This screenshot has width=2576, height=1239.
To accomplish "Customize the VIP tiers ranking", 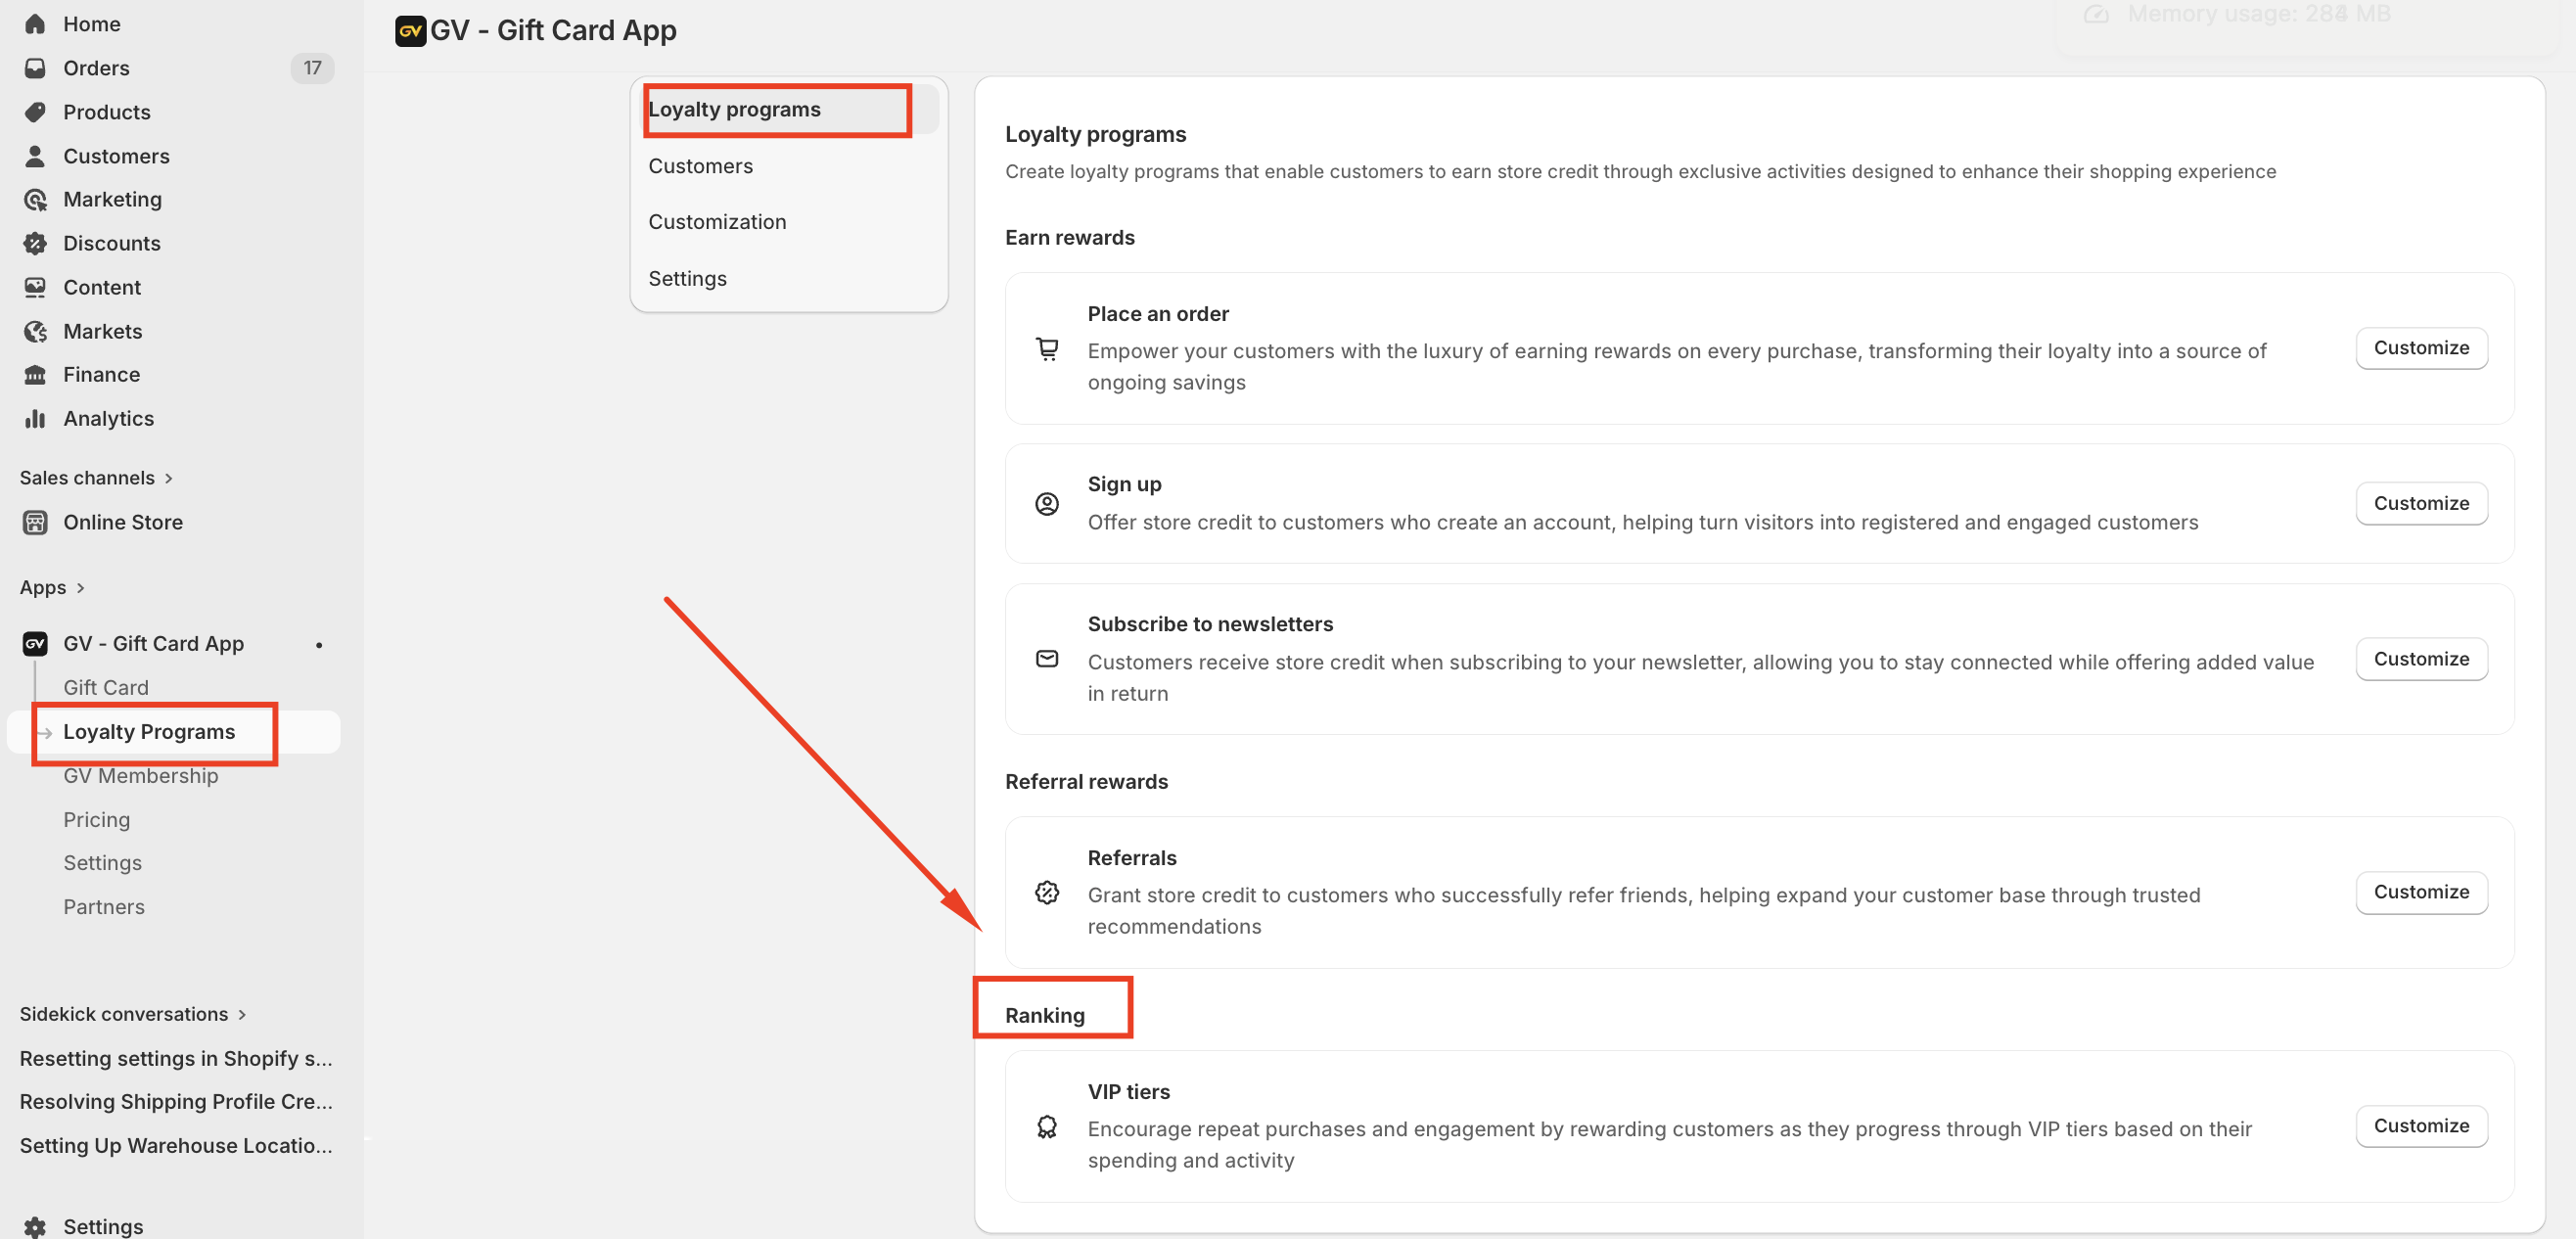I will (x=2420, y=1126).
